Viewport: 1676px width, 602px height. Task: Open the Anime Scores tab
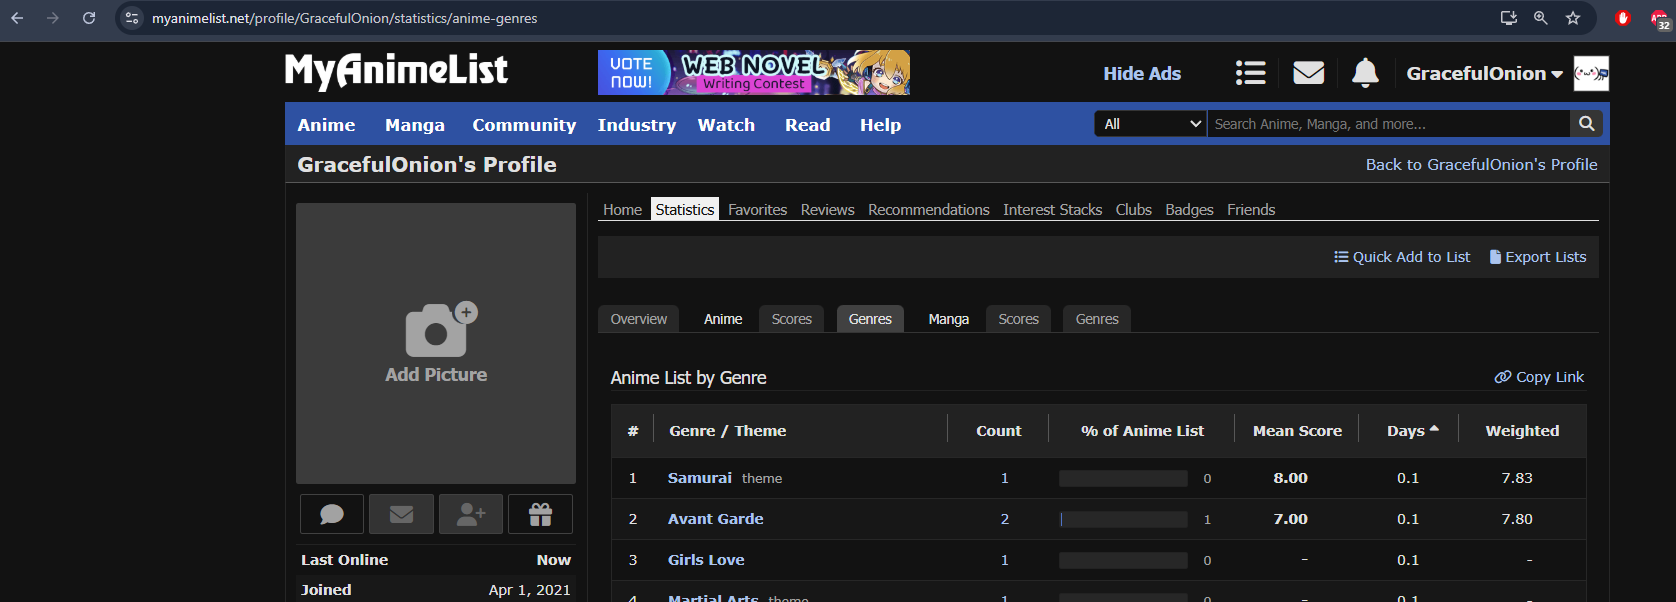tap(791, 319)
